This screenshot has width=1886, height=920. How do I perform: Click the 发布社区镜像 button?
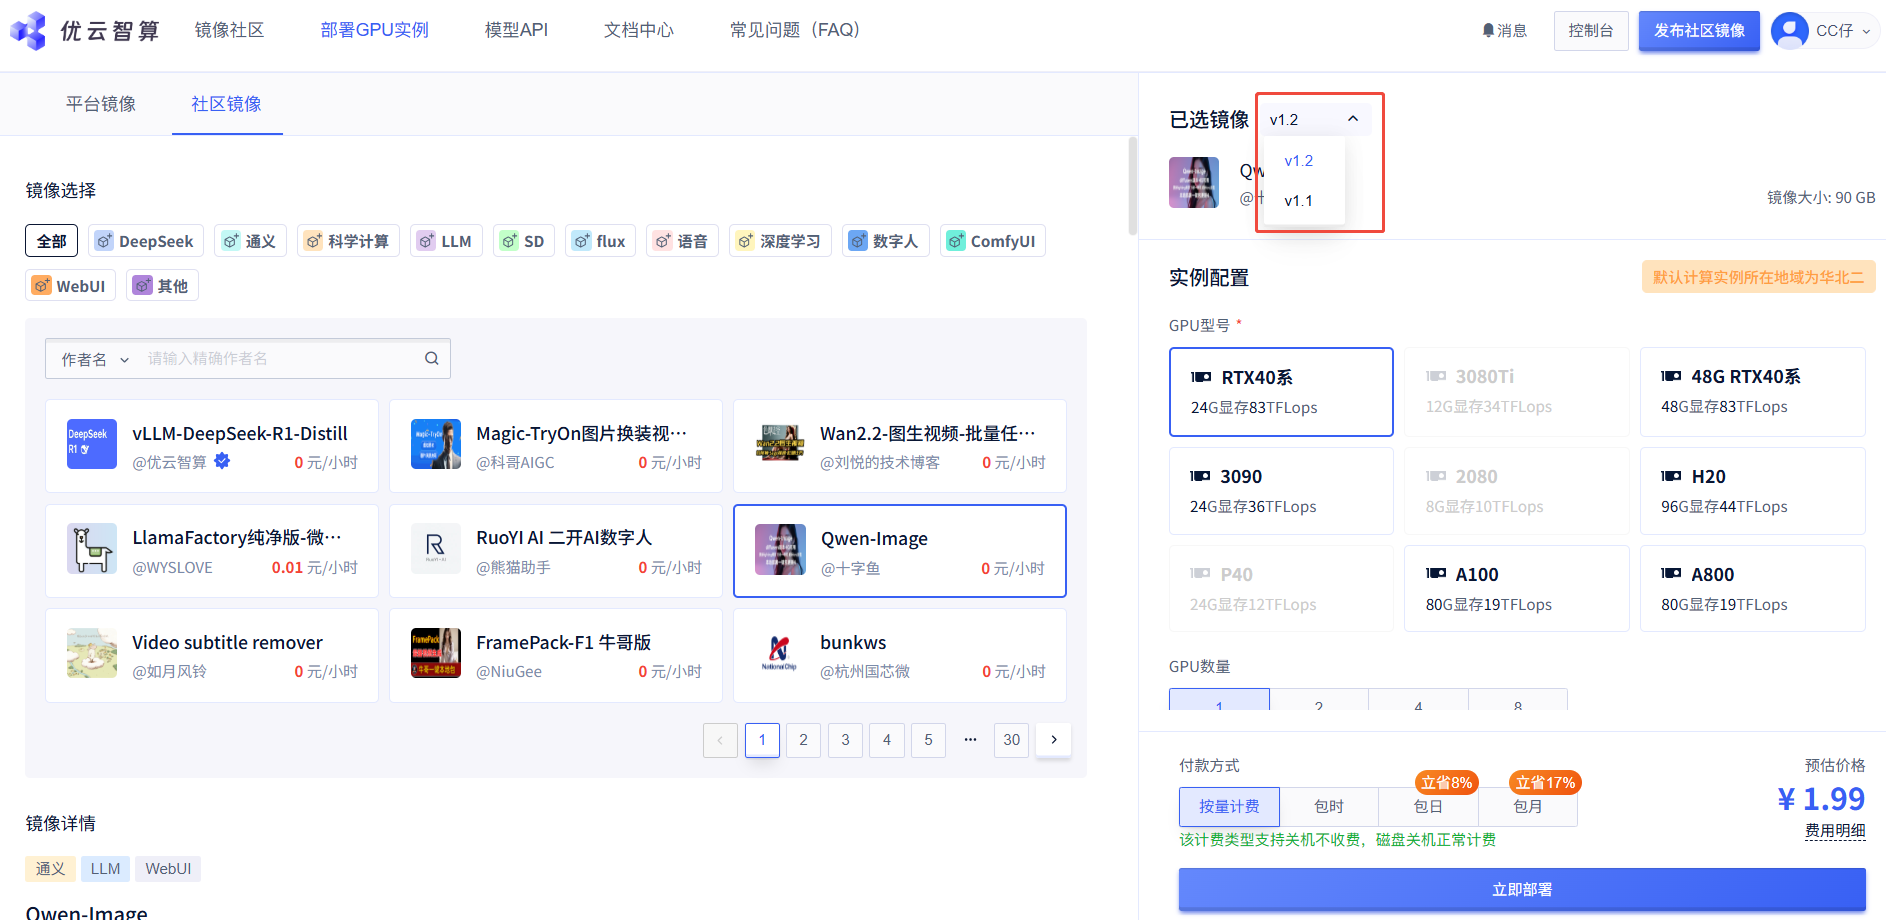(1699, 31)
